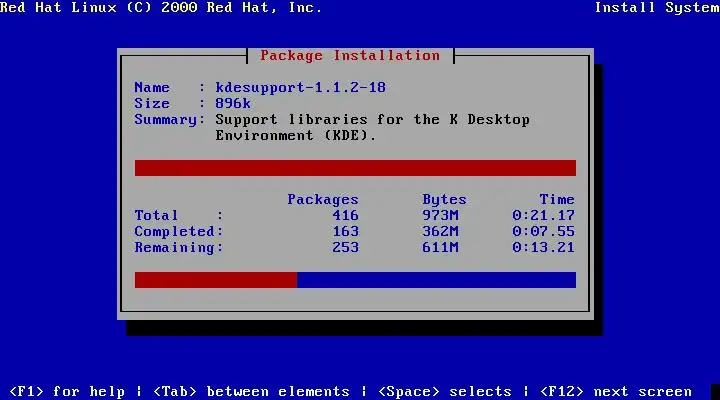Click the '<Tab> between elements' hint
The height and width of the screenshot is (400, 720).
click(251, 391)
